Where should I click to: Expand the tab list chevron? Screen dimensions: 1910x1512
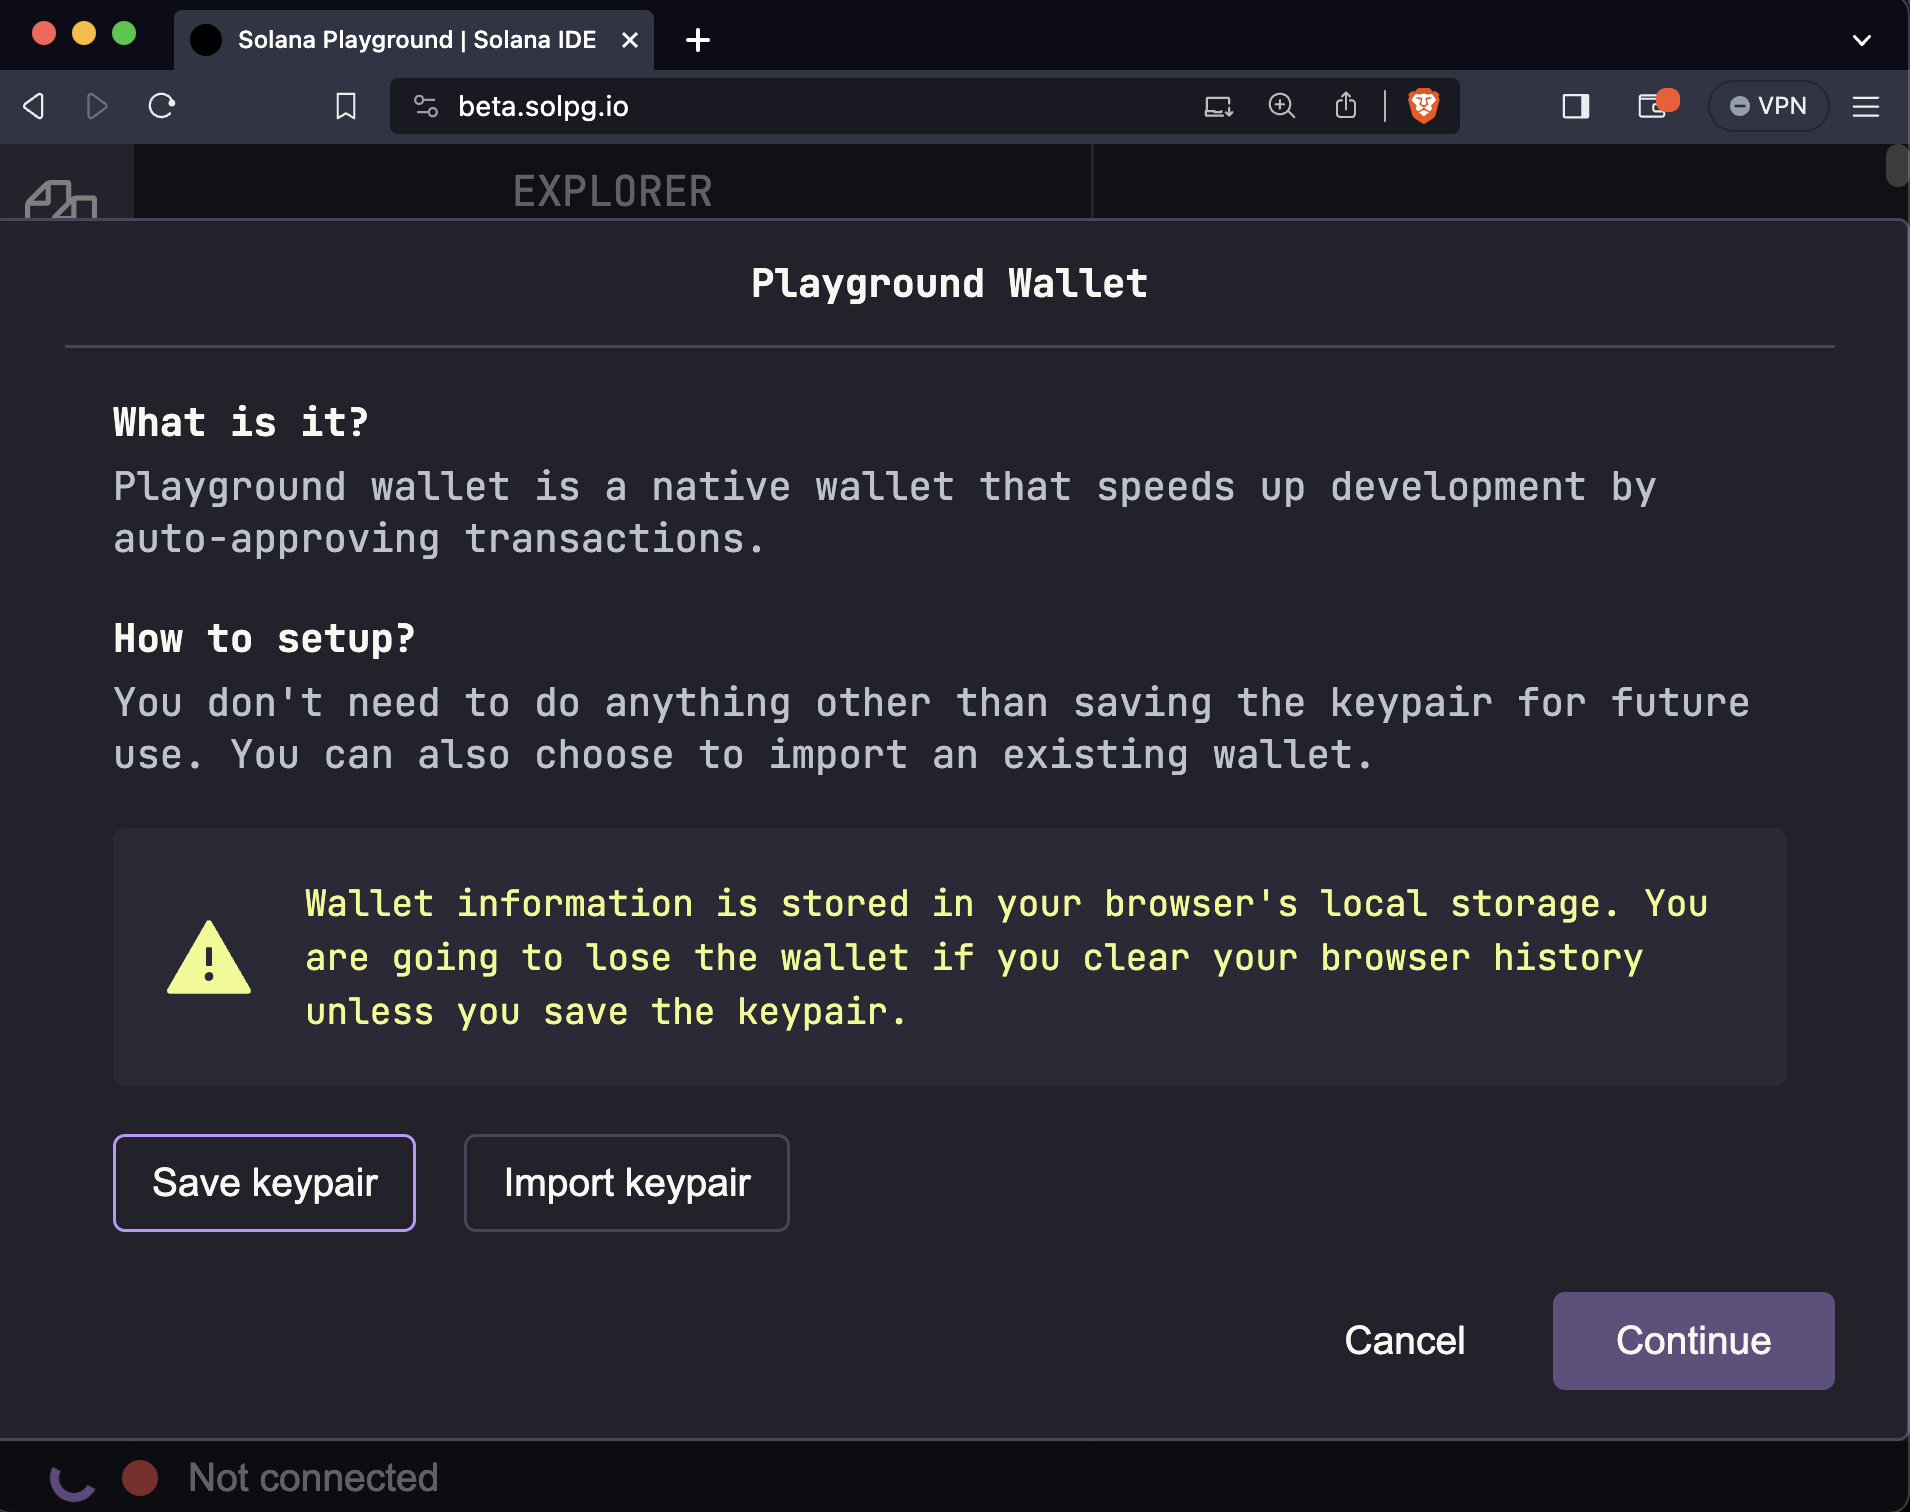tap(1861, 41)
